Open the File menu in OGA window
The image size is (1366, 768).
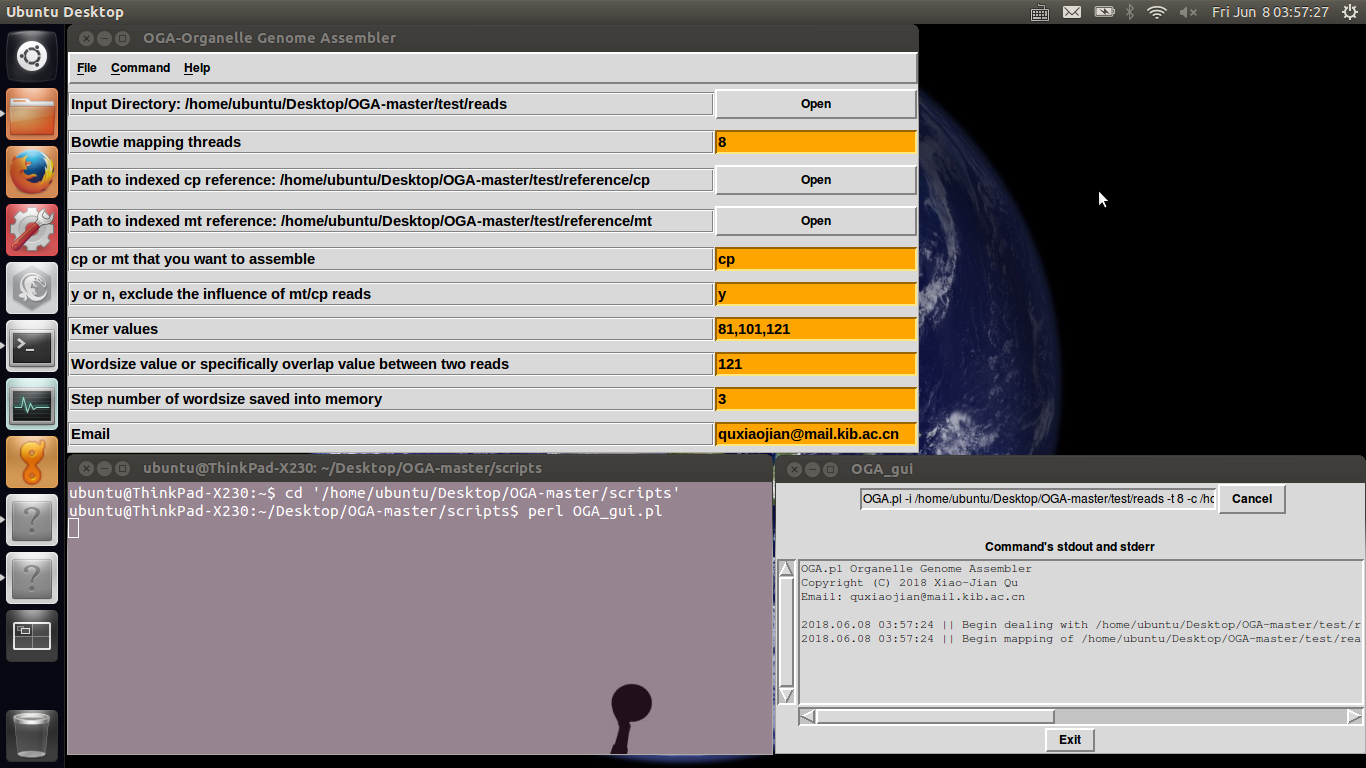pyautogui.click(x=87, y=68)
